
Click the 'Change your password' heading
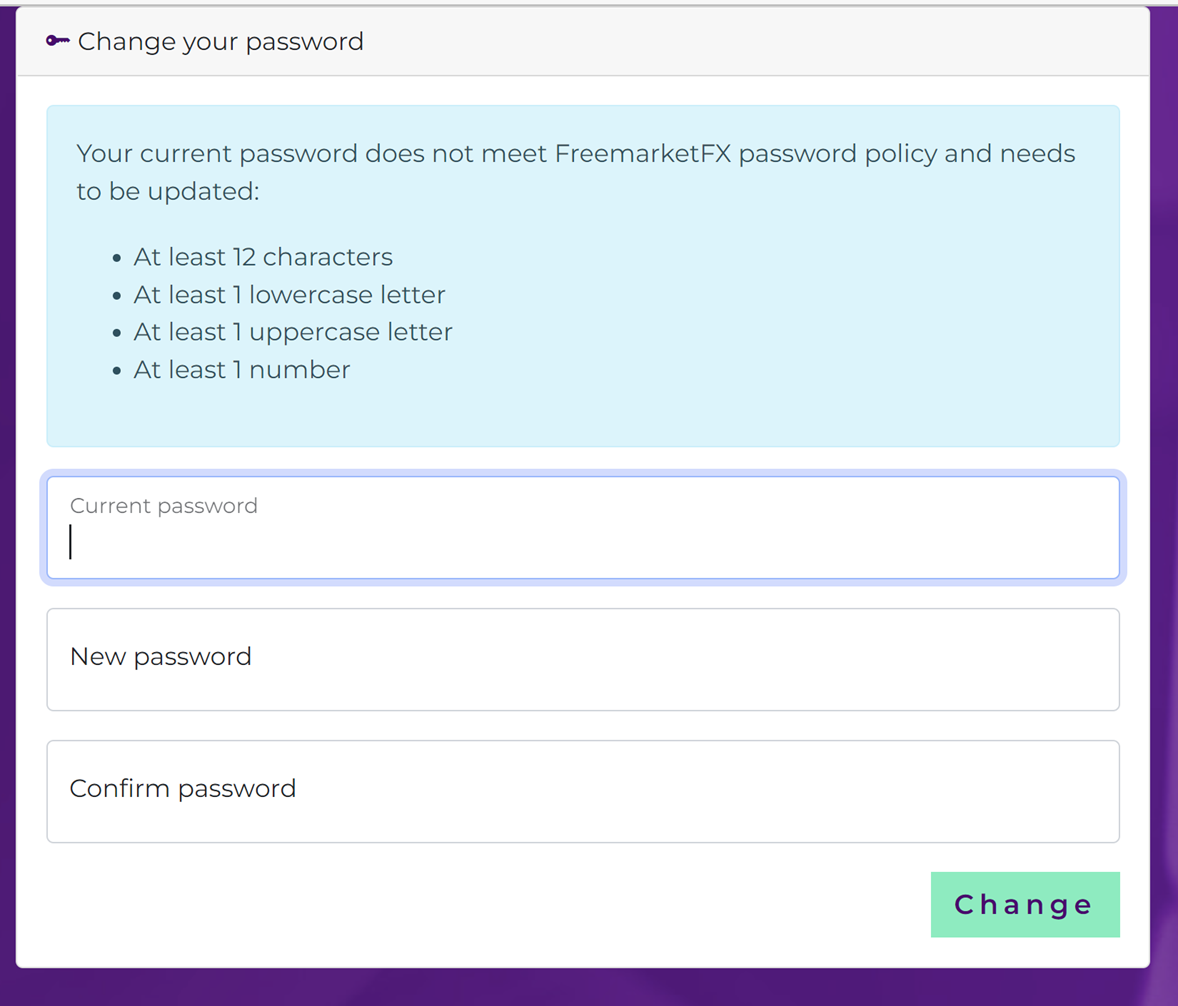click(x=220, y=41)
